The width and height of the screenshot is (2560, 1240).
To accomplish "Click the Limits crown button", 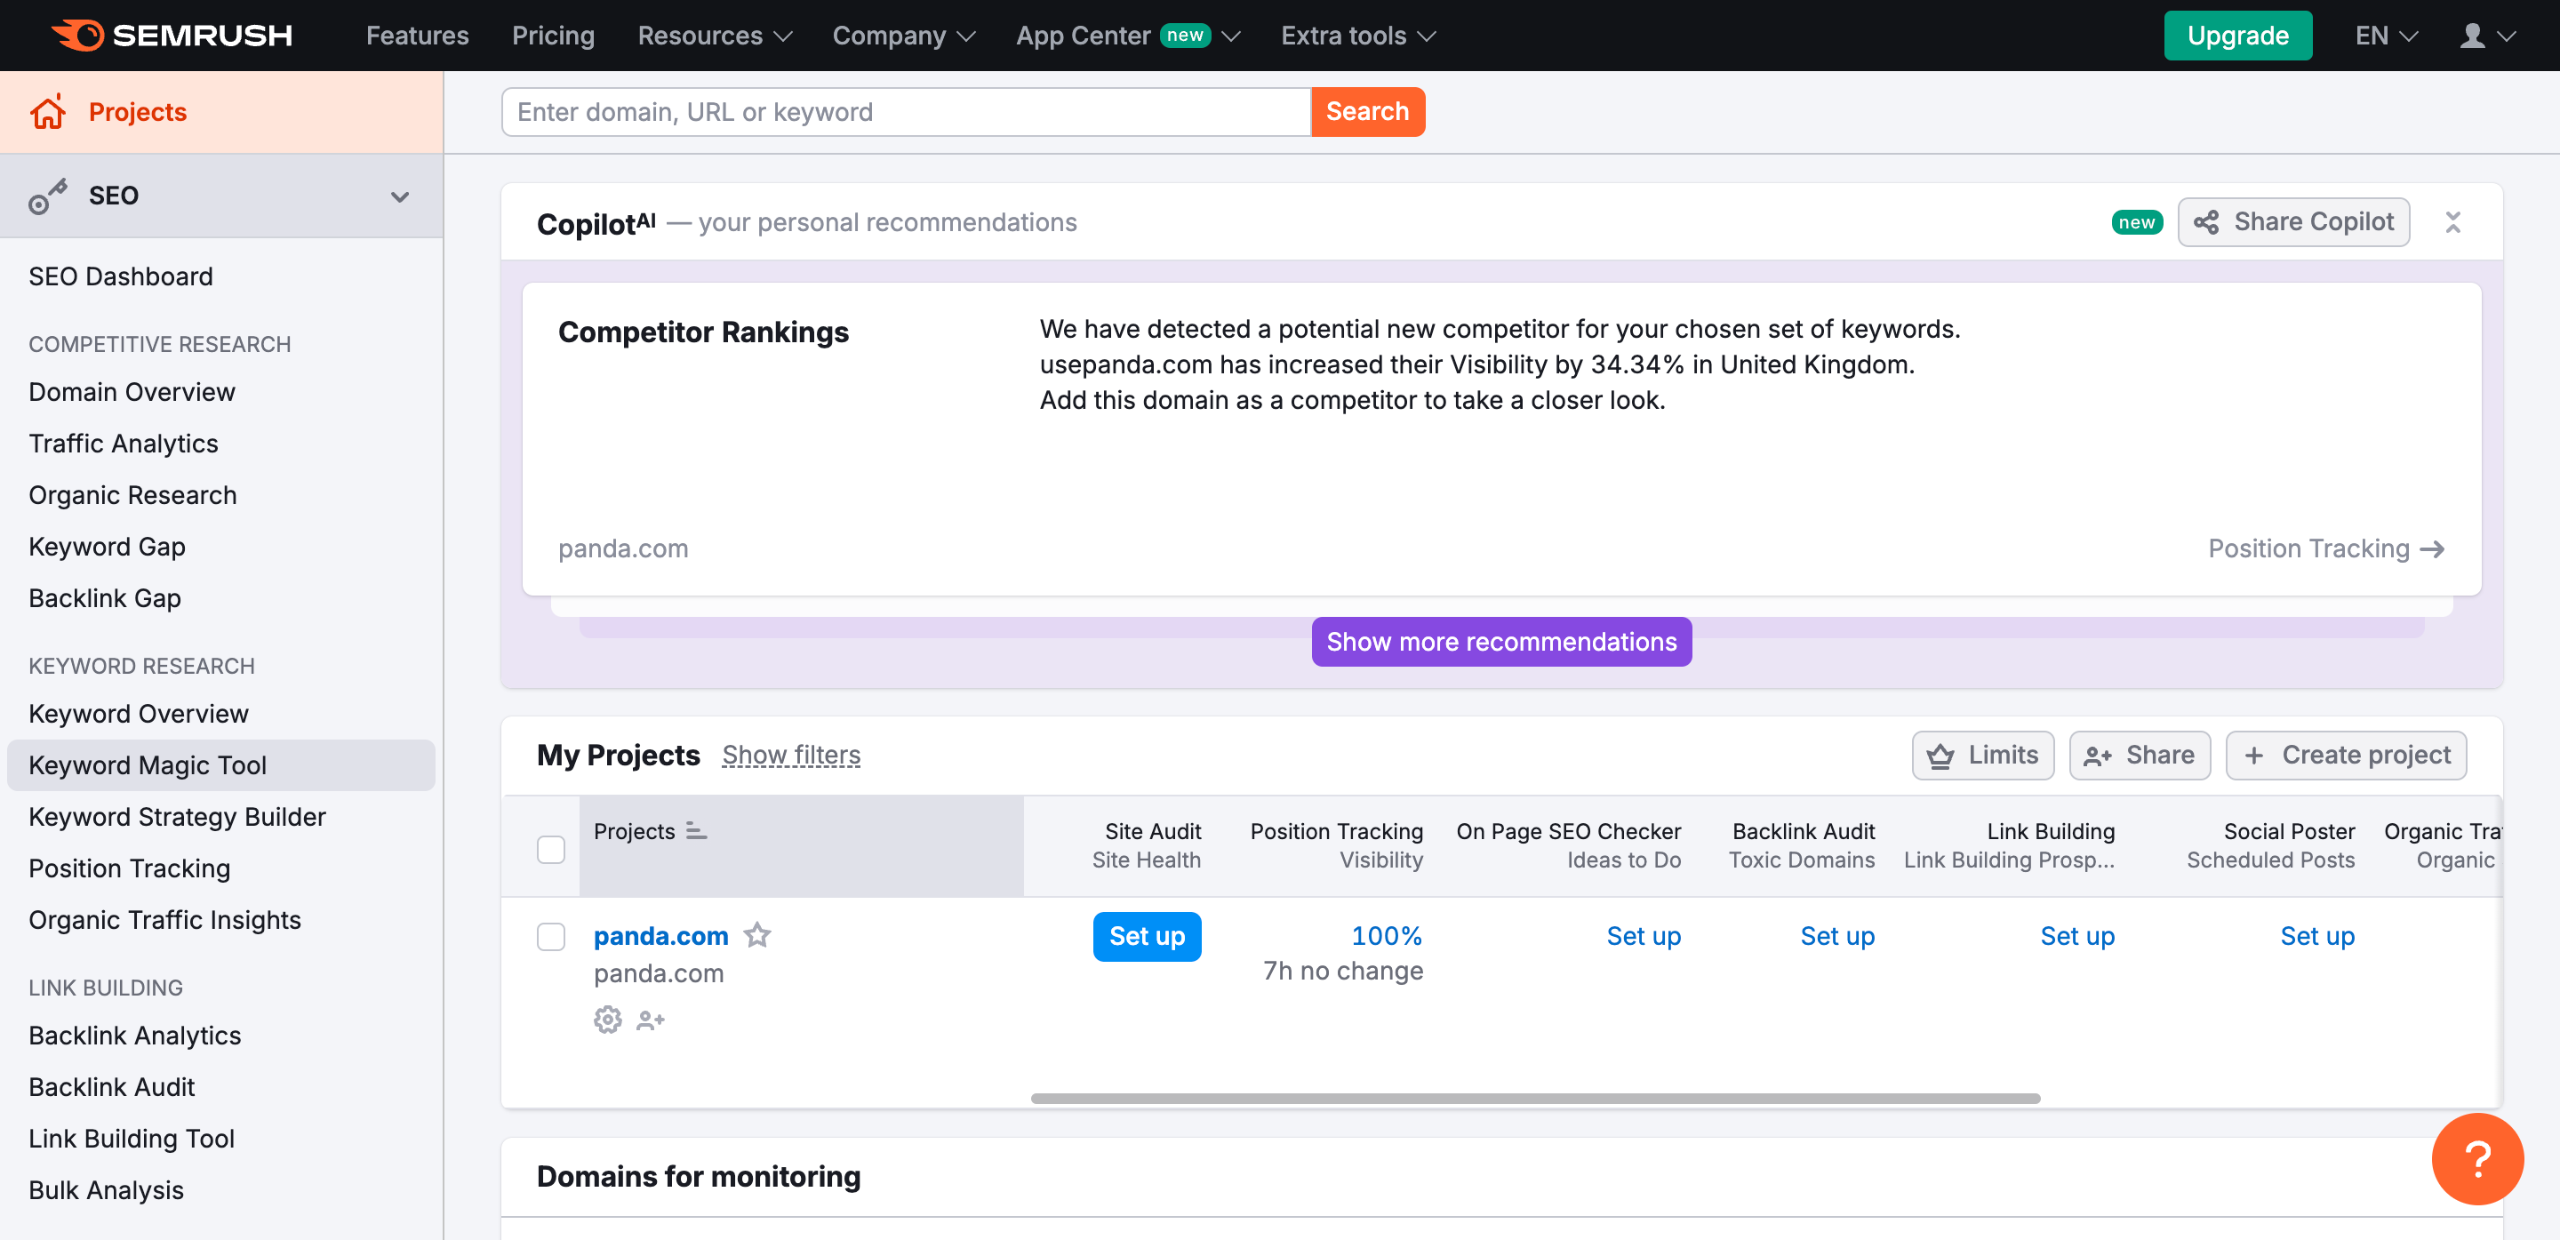I will click(1981, 755).
